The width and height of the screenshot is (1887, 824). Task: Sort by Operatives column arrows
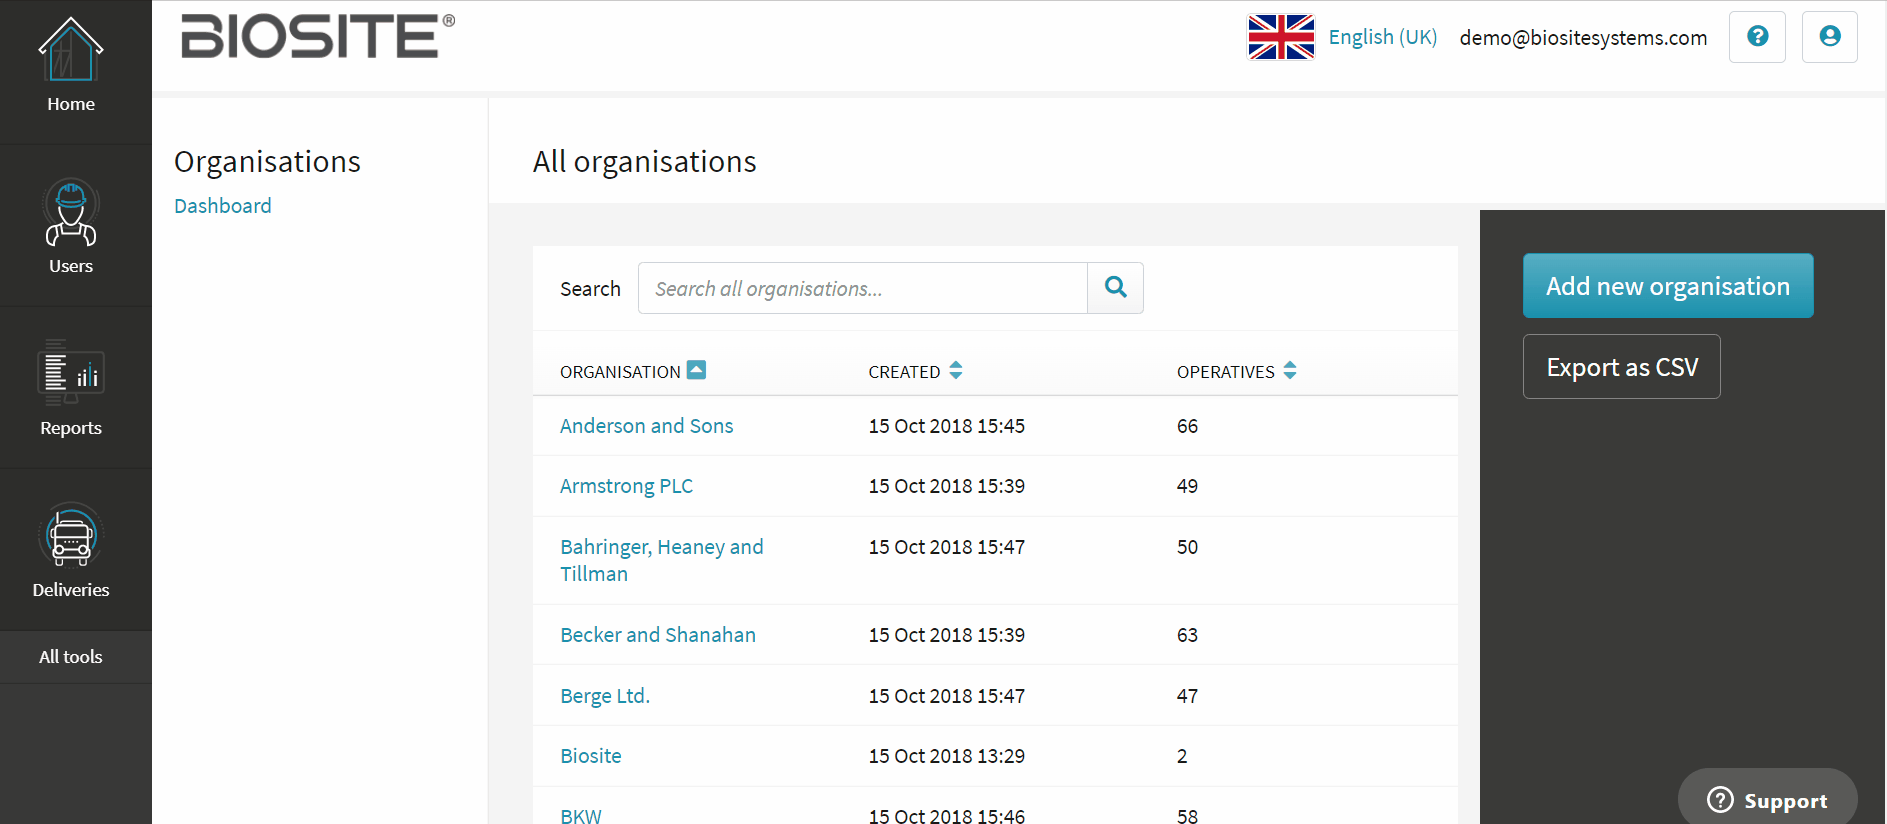tap(1290, 370)
